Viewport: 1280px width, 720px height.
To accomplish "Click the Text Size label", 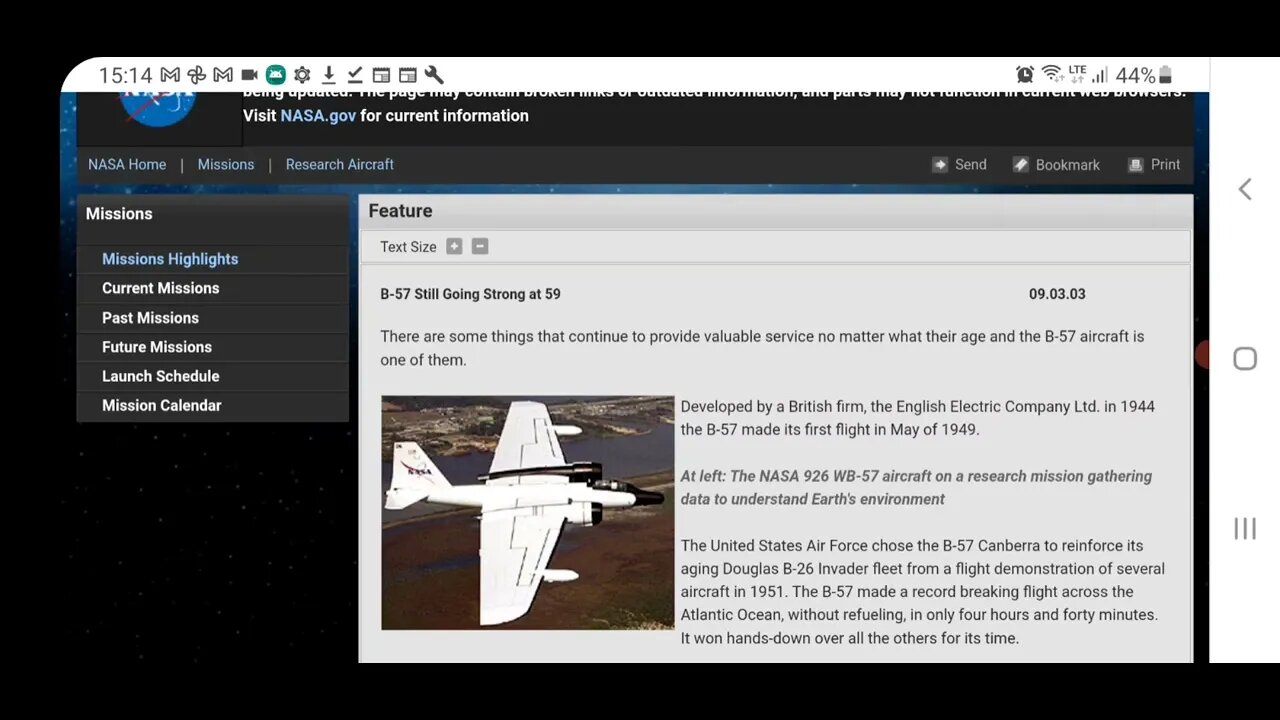I will coord(408,247).
